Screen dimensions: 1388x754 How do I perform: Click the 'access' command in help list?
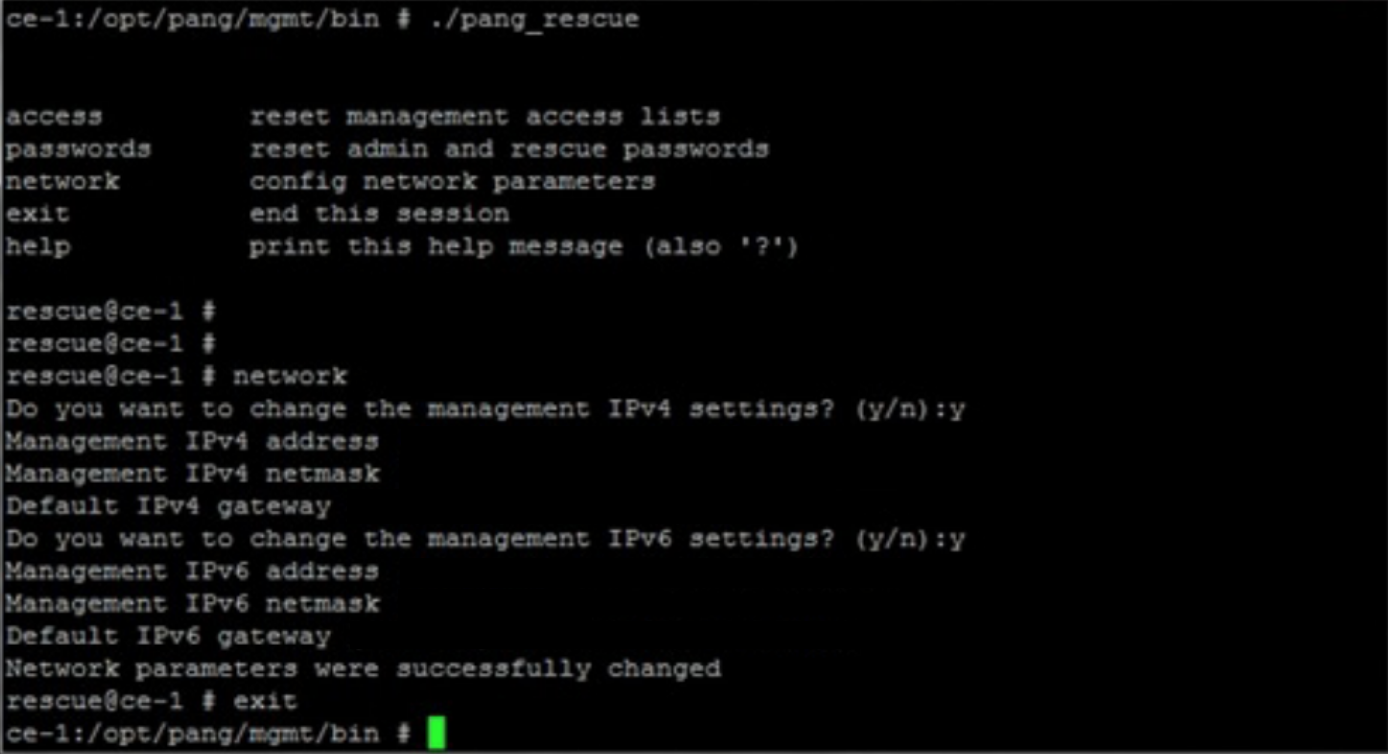(x=54, y=117)
